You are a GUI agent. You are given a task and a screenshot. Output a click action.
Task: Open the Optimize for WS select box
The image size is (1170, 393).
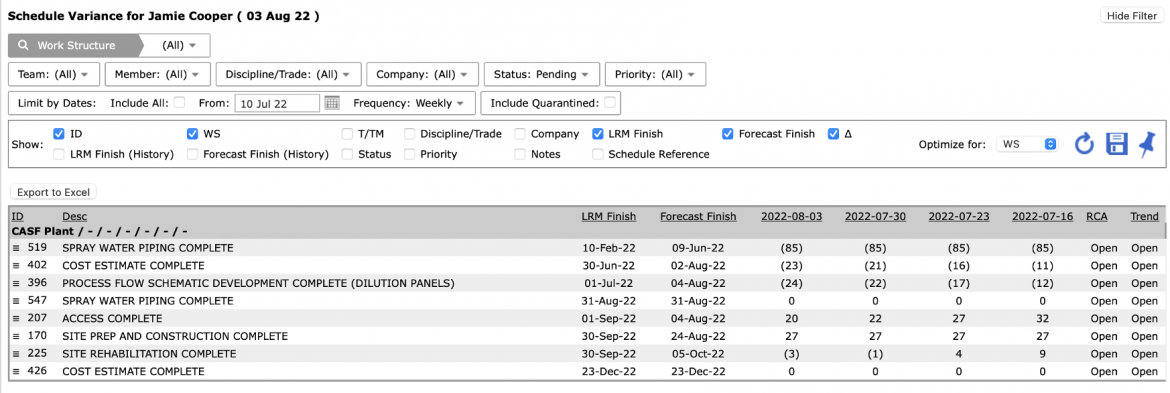1027,144
